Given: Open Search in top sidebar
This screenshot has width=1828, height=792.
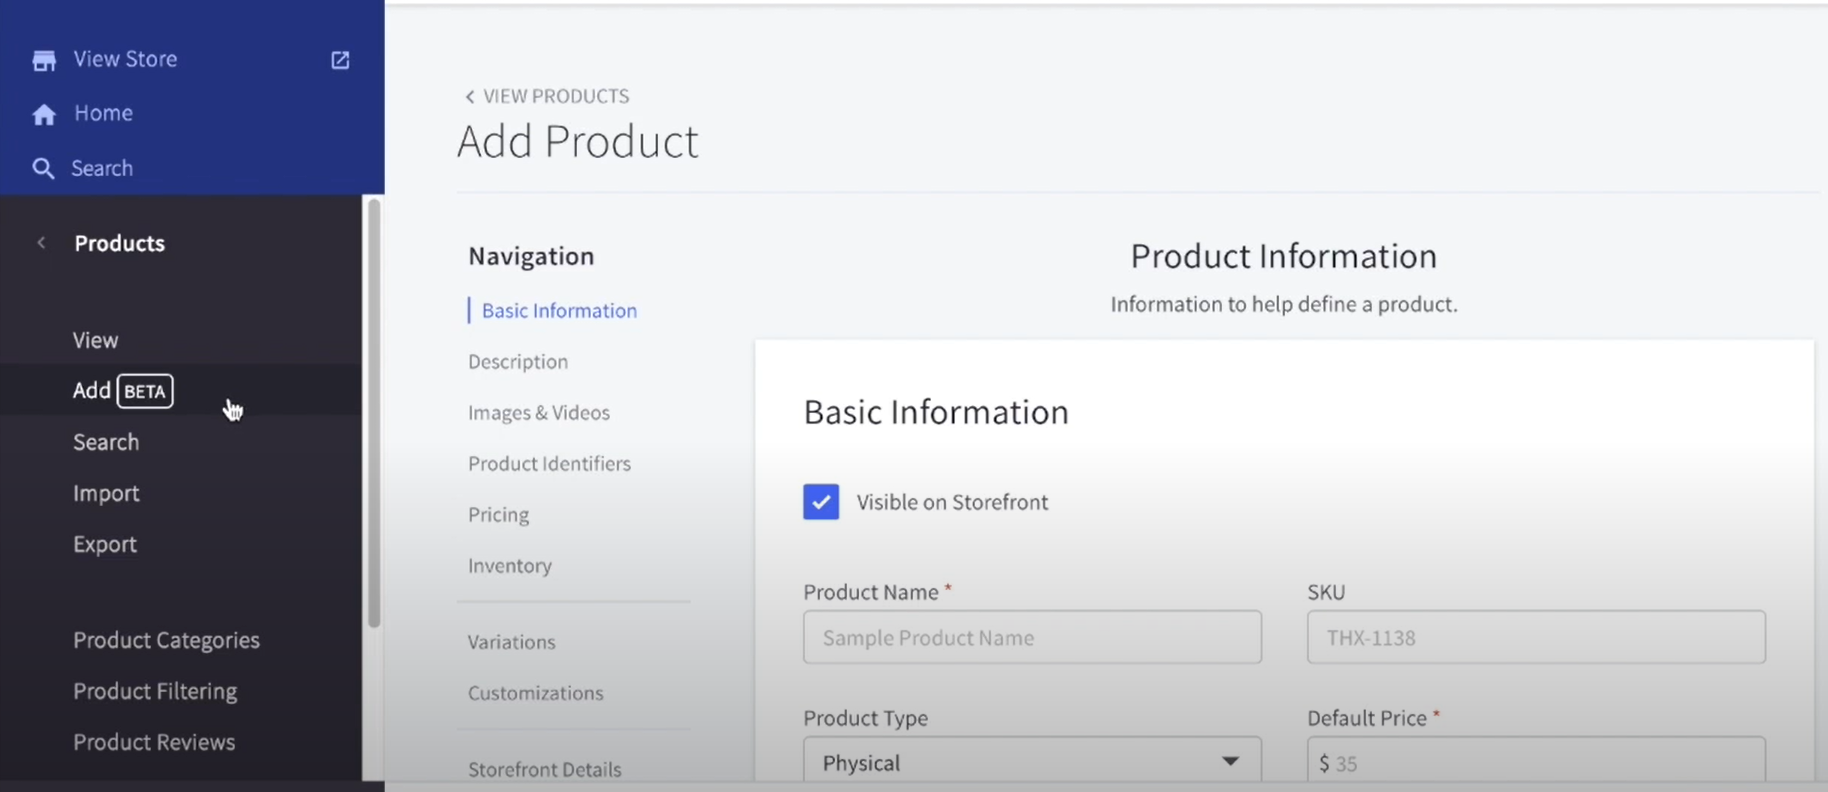Looking at the screenshot, I should 102,168.
